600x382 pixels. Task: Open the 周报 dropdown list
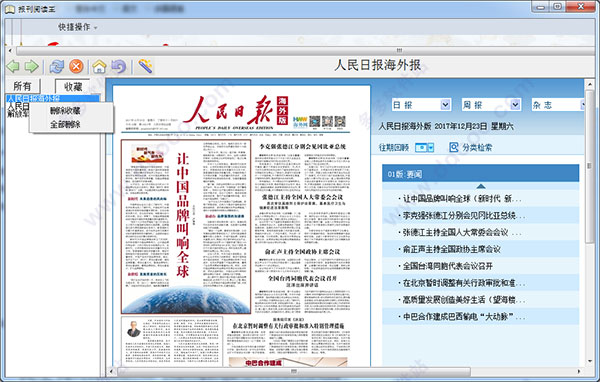[x=515, y=105]
